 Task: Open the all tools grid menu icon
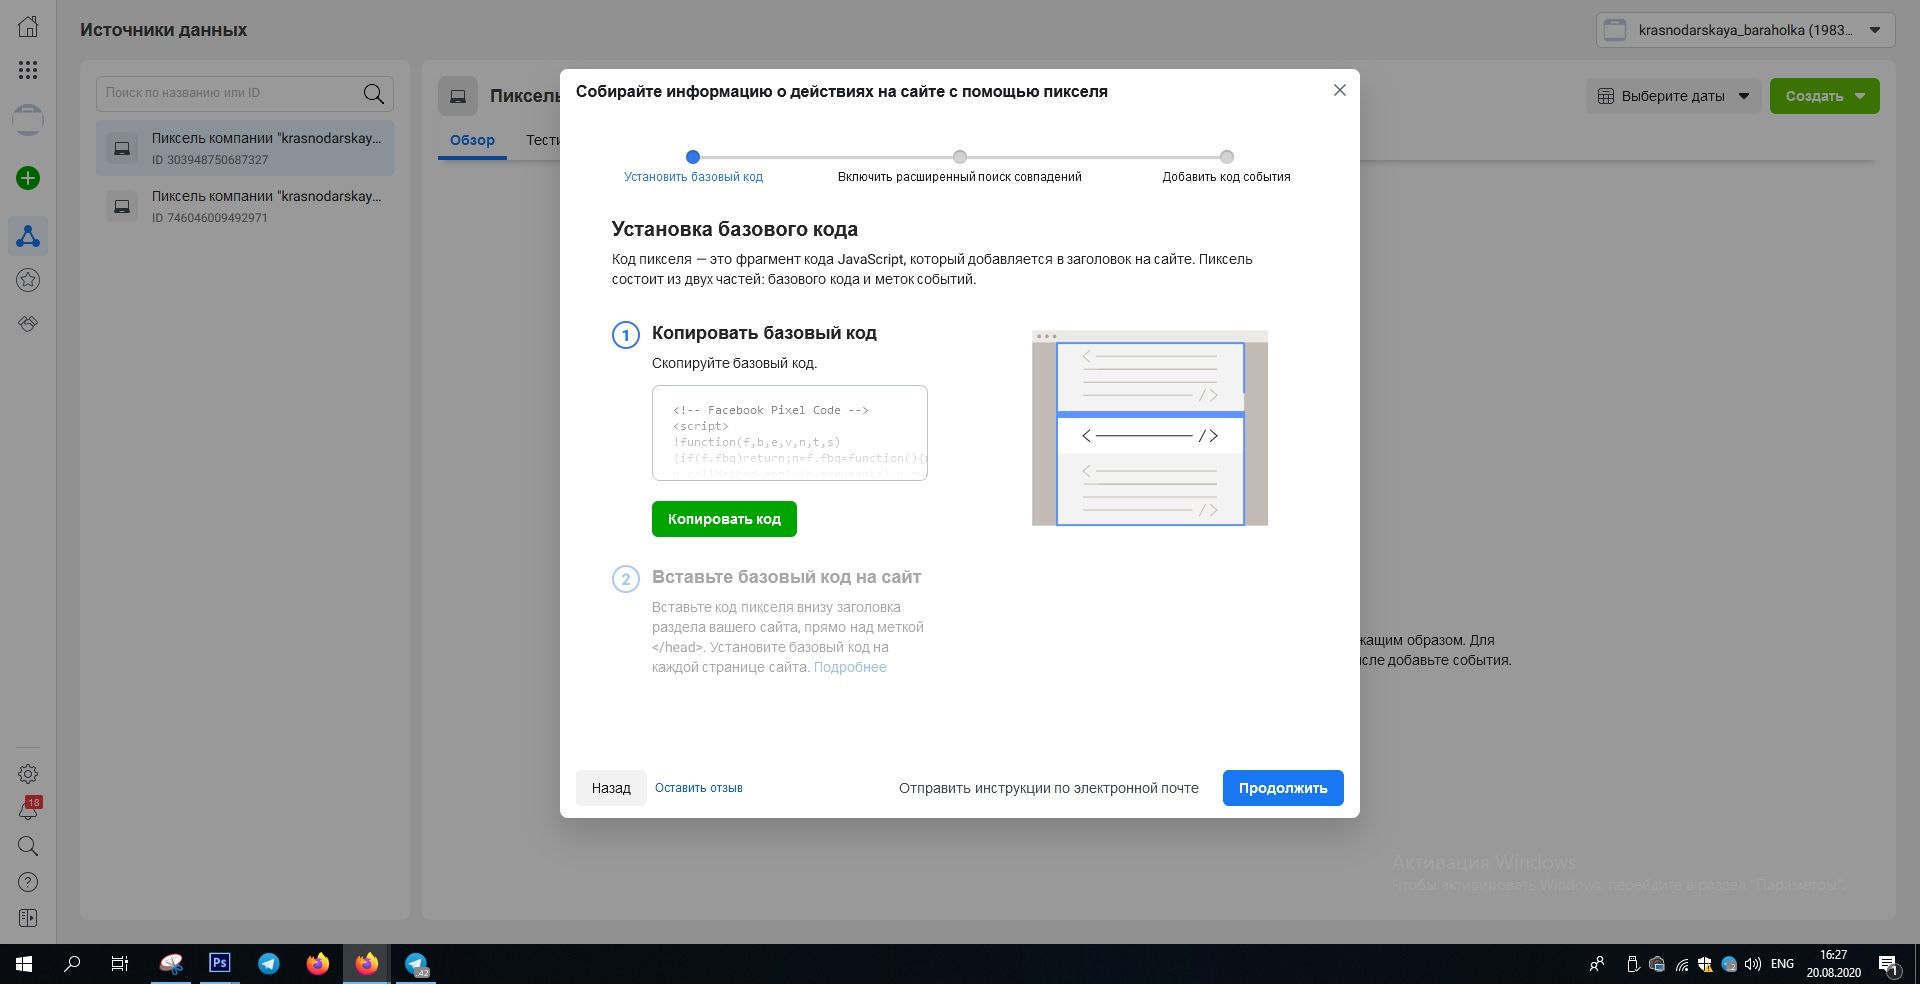pos(28,70)
